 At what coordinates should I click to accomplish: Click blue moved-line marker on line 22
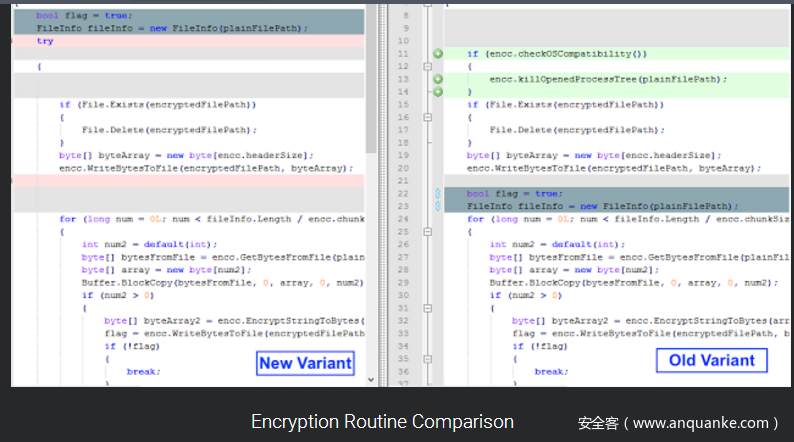coord(438,194)
